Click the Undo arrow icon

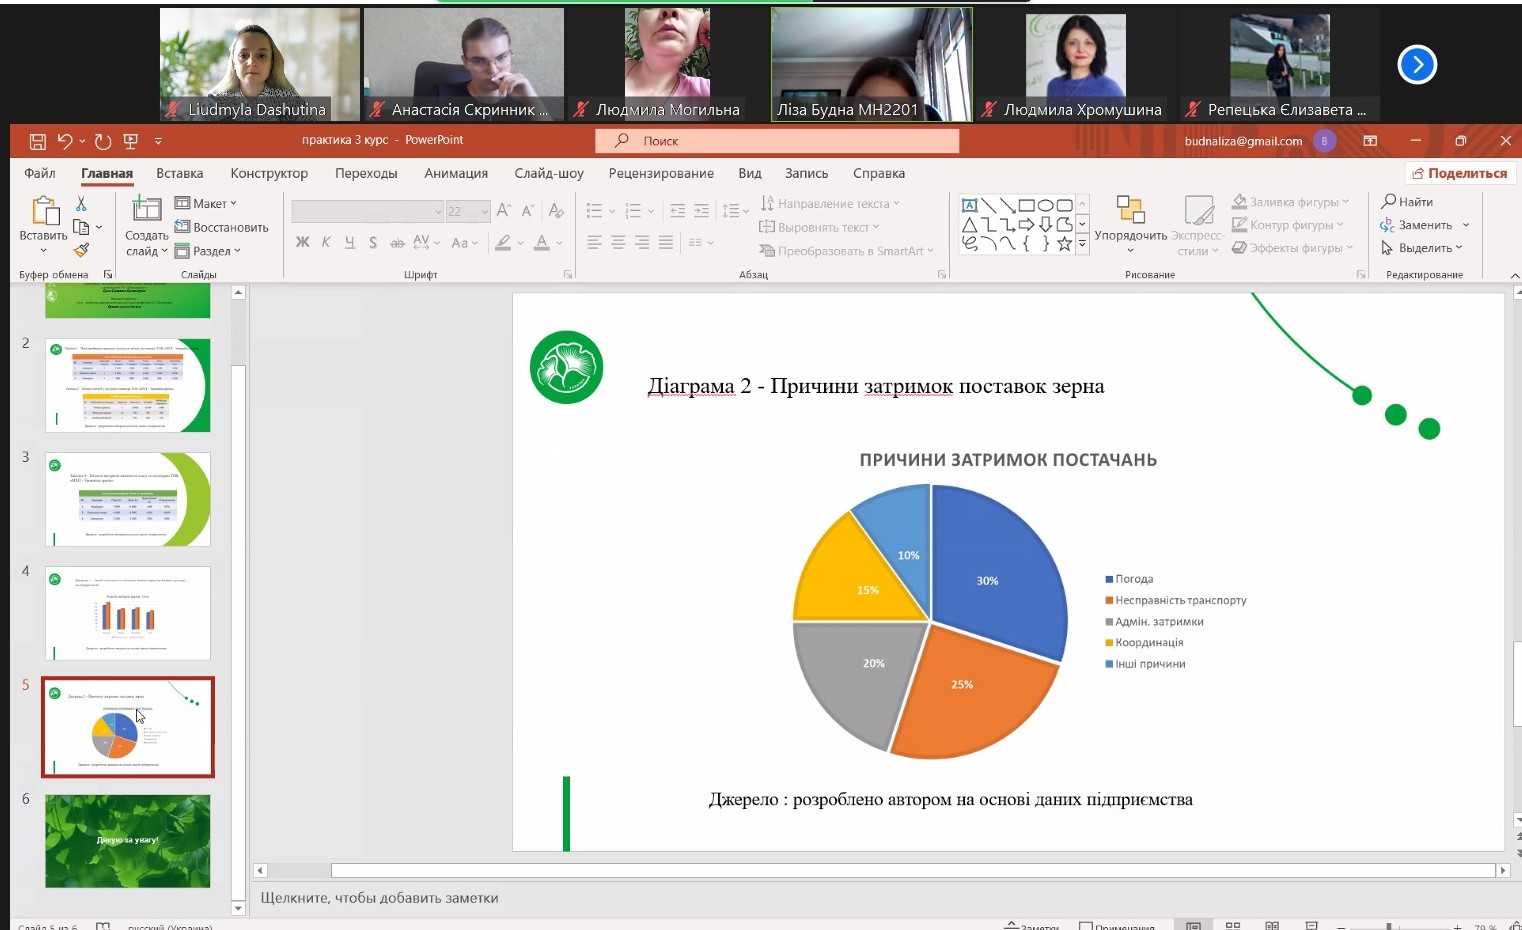pyautogui.click(x=65, y=141)
